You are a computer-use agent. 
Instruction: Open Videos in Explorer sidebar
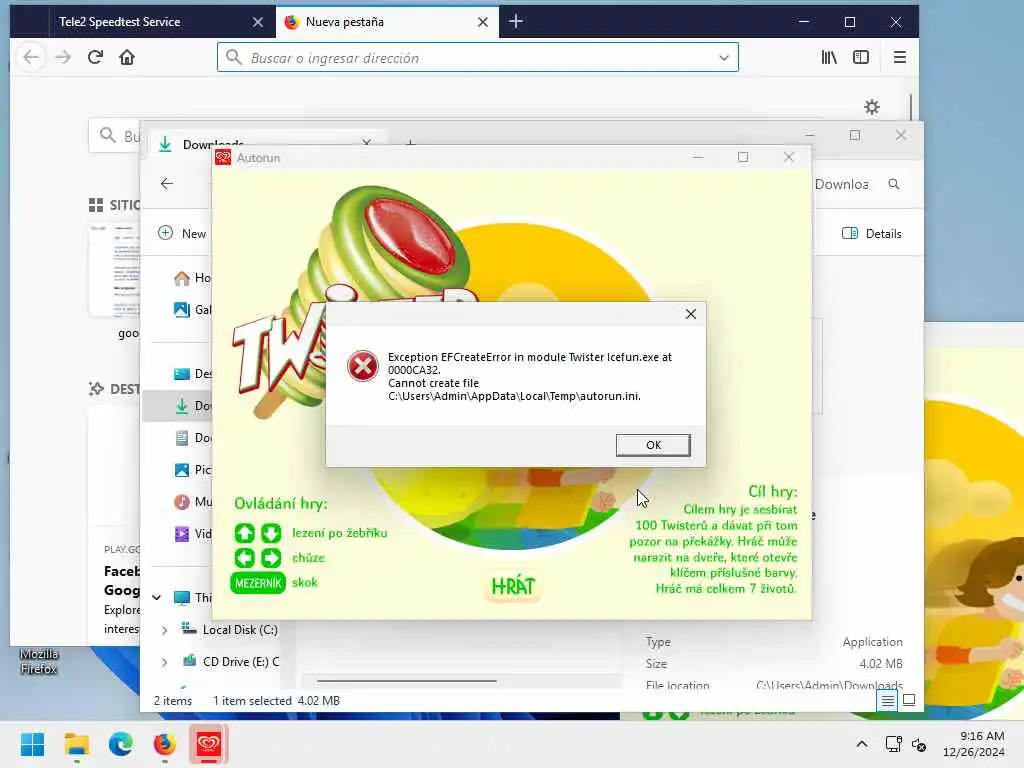(193, 534)
